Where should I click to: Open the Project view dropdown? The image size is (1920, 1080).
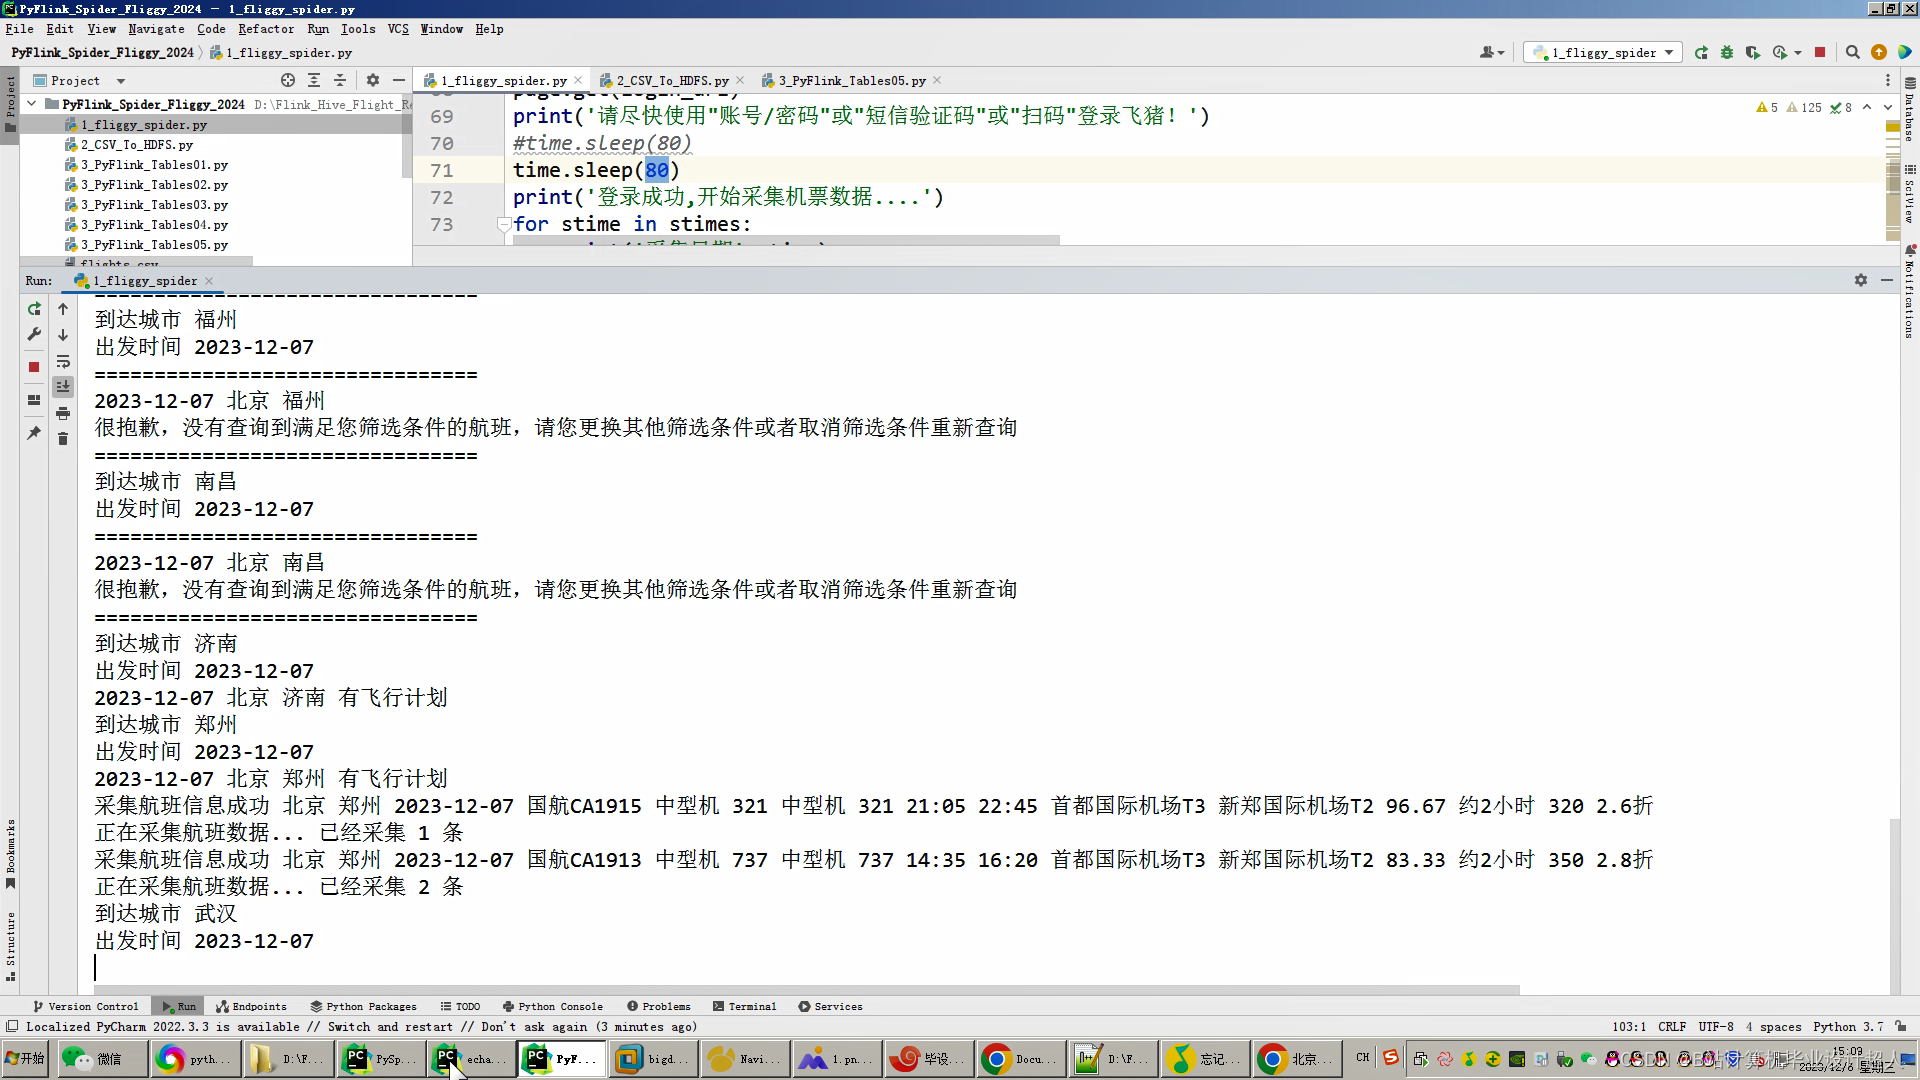tap(121, 81)
